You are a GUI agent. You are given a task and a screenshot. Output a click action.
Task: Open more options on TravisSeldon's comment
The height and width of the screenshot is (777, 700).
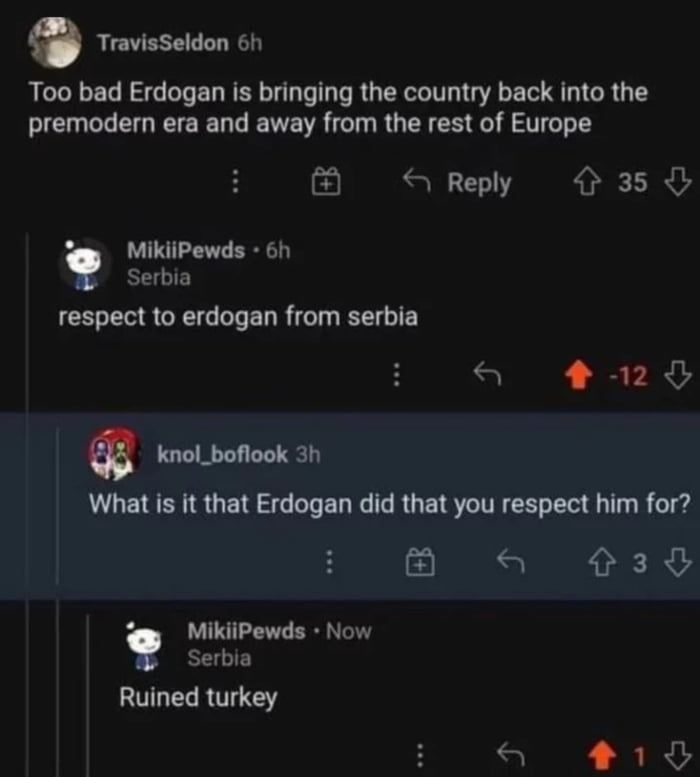coord(236,182)
